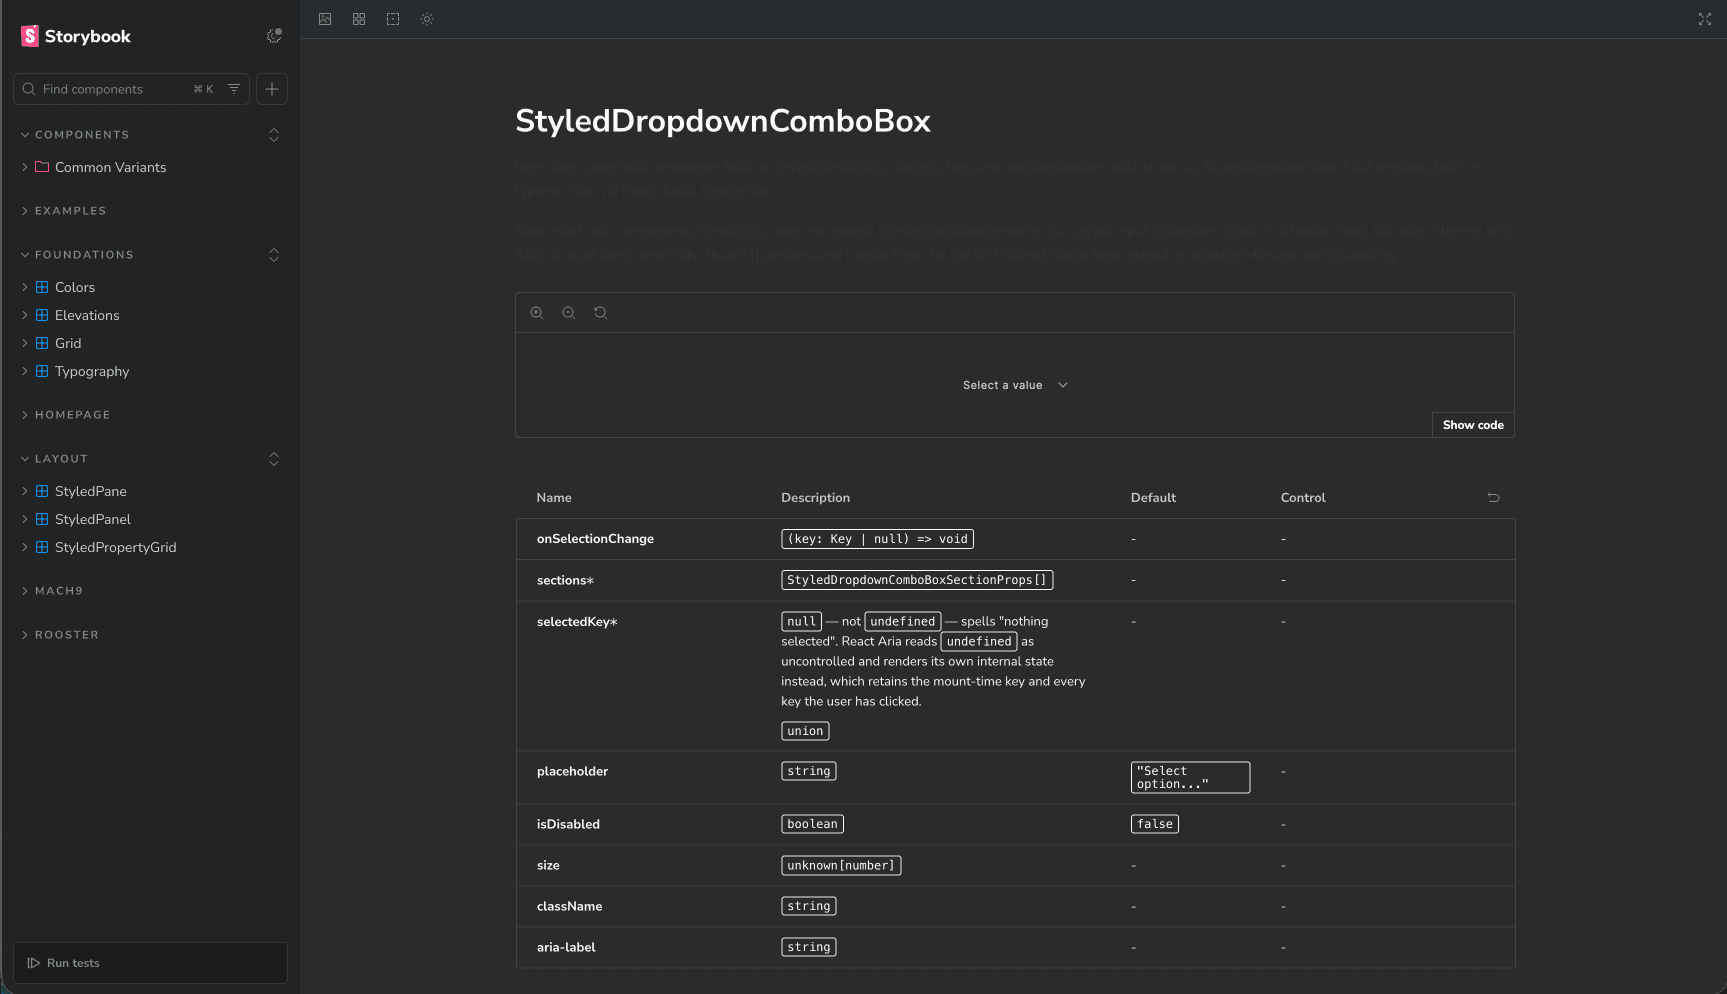Open Elevations in the sidebar

(87, 315)
